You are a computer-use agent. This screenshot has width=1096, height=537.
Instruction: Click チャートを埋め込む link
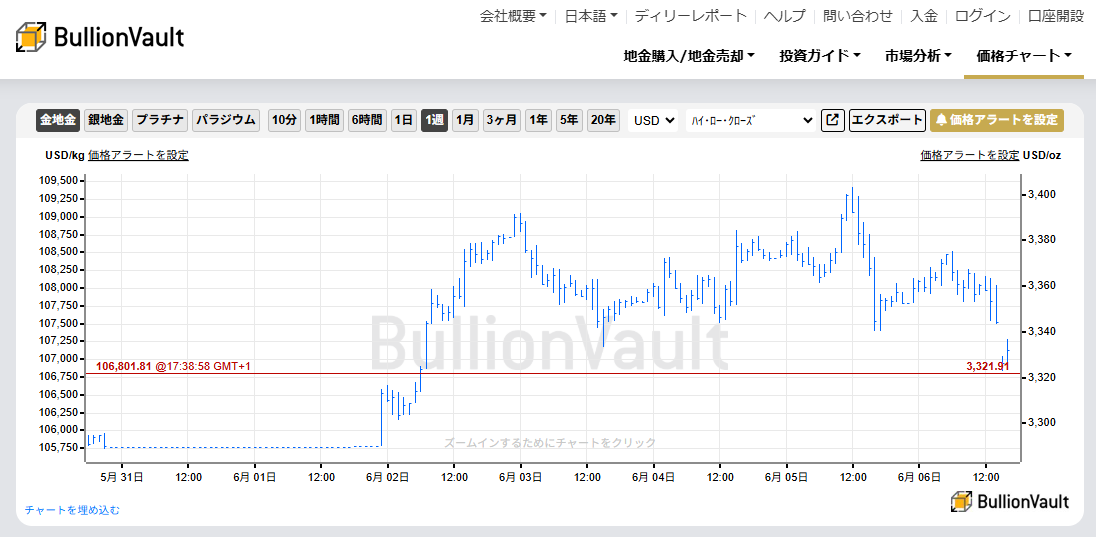tap(73, 510)
